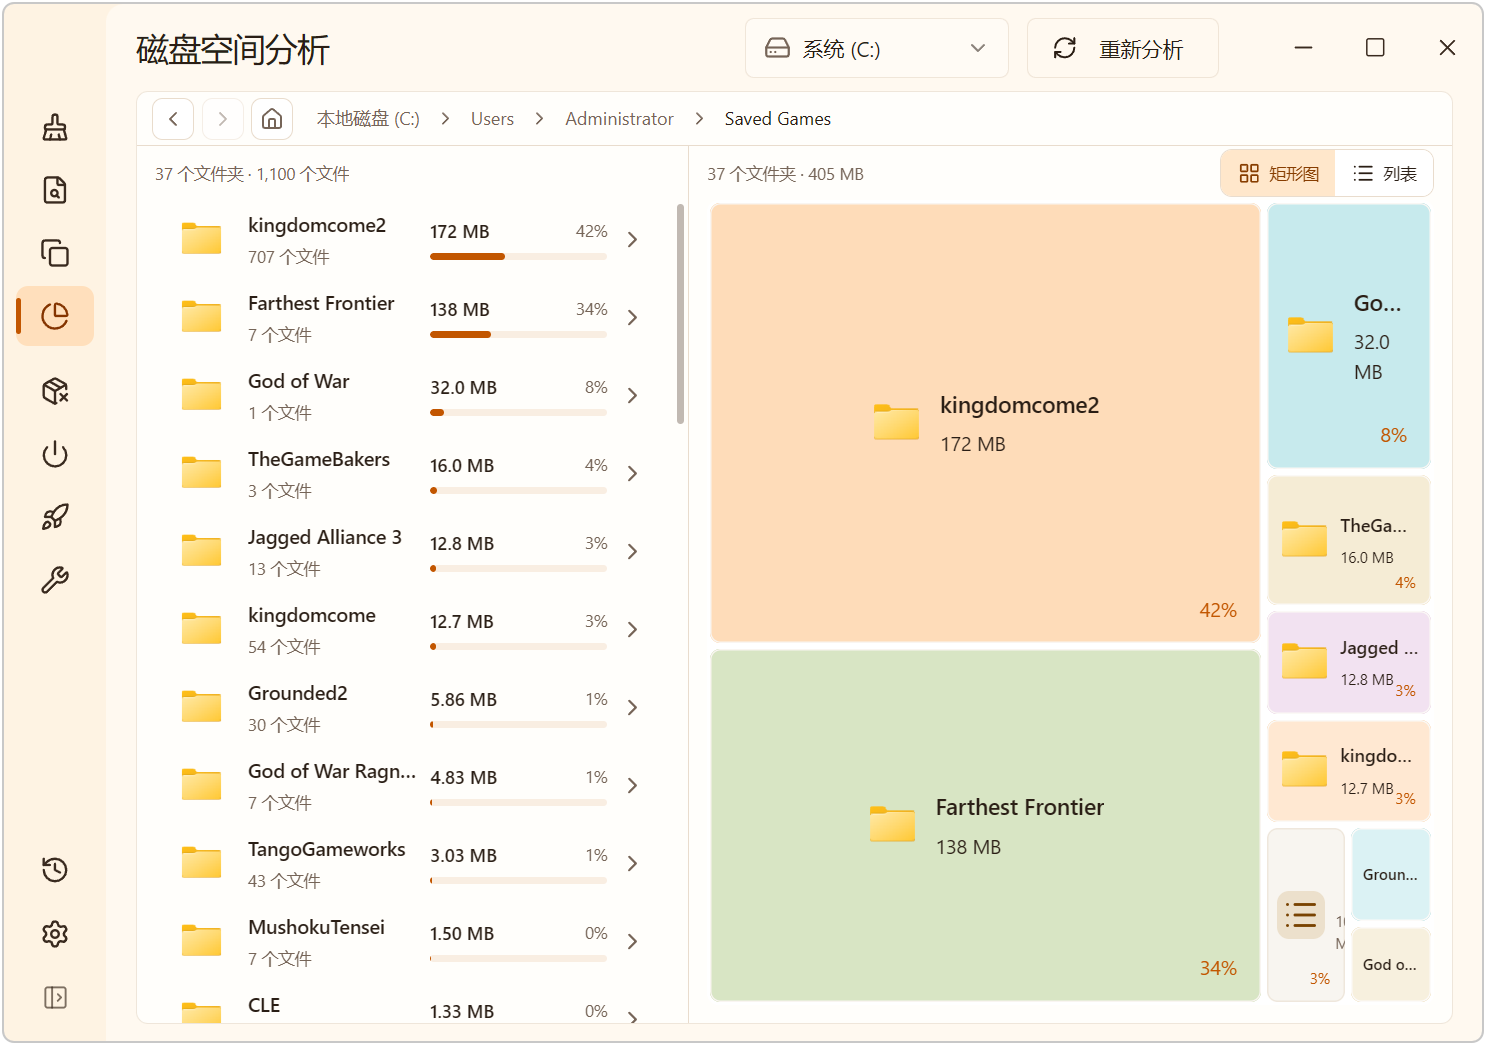Image resolution: width=1486 pixels, height=1045 pixels.
Task: Open the file search sidebar icon
Action: click(55, 190)
